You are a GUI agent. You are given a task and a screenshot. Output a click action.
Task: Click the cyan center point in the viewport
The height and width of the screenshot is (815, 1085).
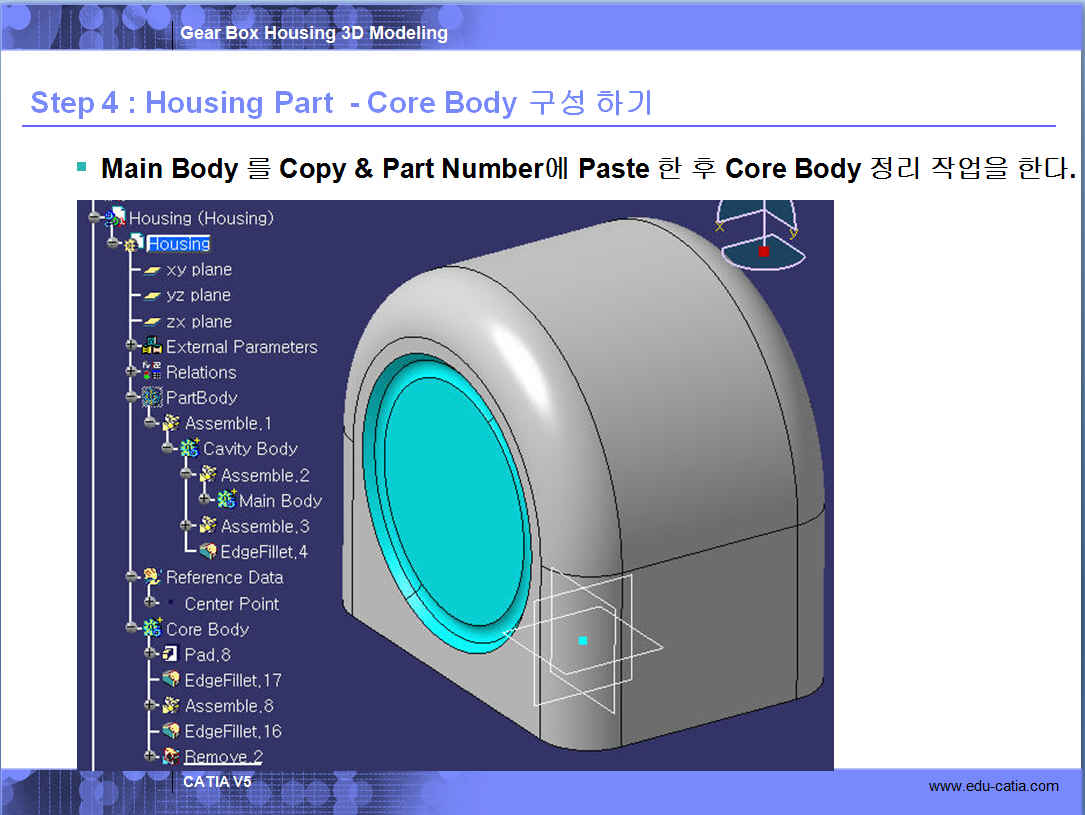[583, 640]
